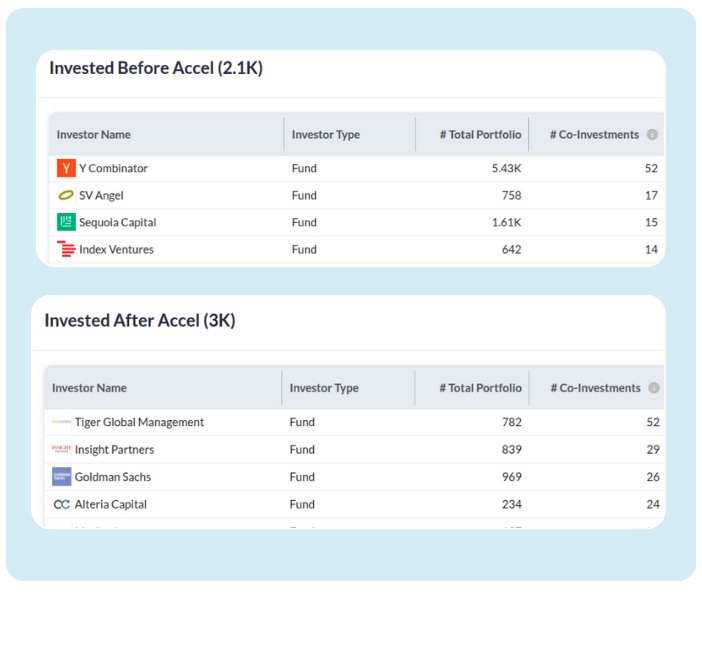
Task: Sort by Total Portfolio in Before Accel table
Action: (x=480, y=135)
